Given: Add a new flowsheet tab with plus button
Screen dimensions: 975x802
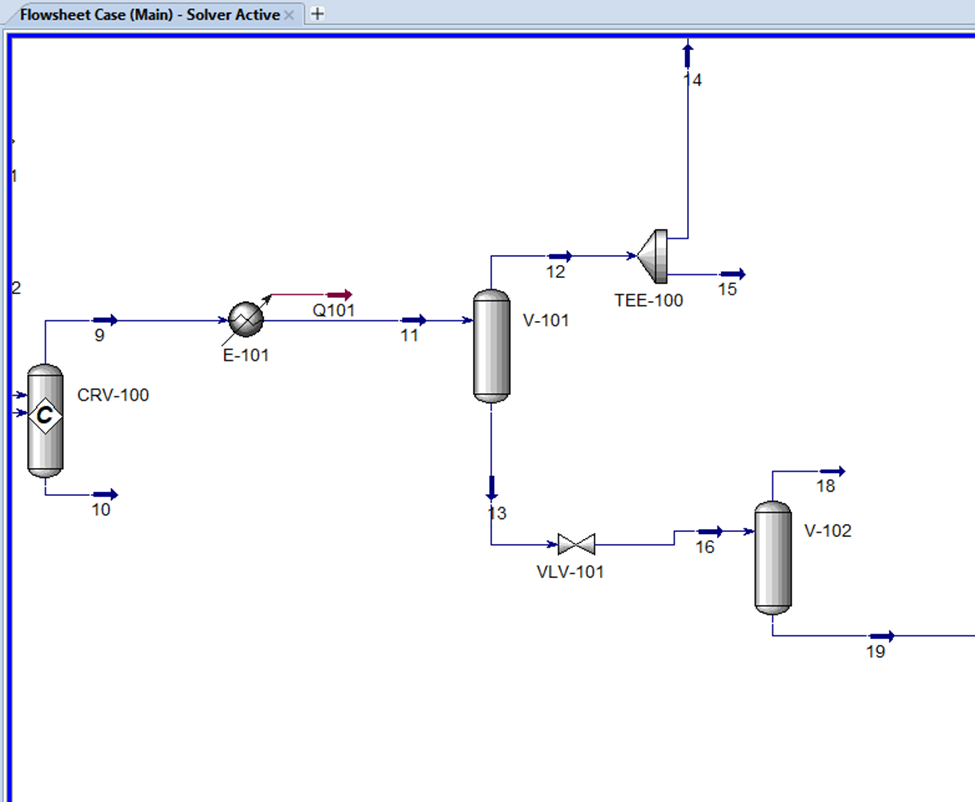Looking at the screenshot, I should pyautogui.click(x=317, y=14).
